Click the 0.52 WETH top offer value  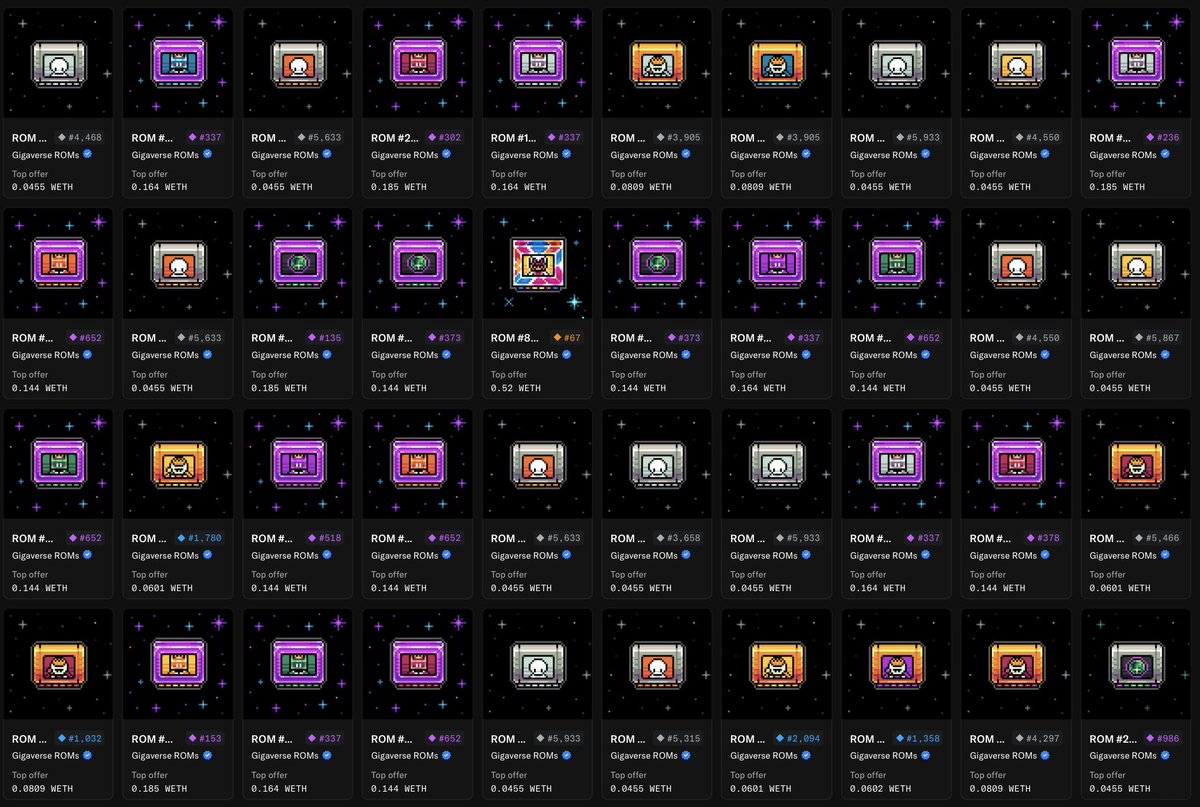(x=516, y=388)
